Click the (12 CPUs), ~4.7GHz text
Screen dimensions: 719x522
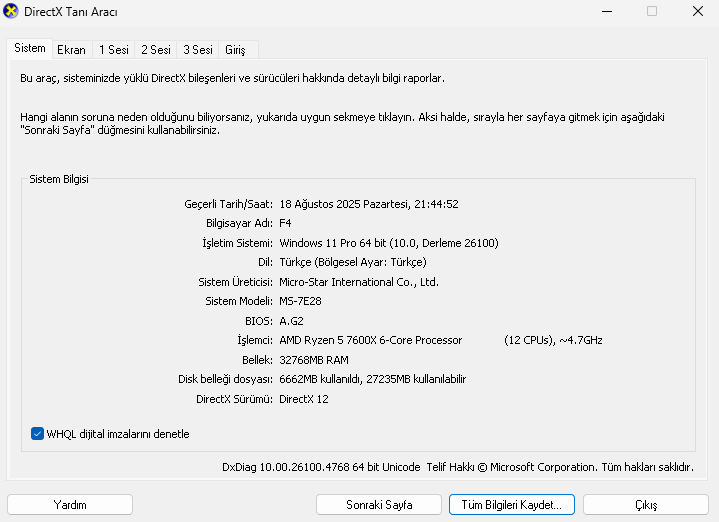553,340
